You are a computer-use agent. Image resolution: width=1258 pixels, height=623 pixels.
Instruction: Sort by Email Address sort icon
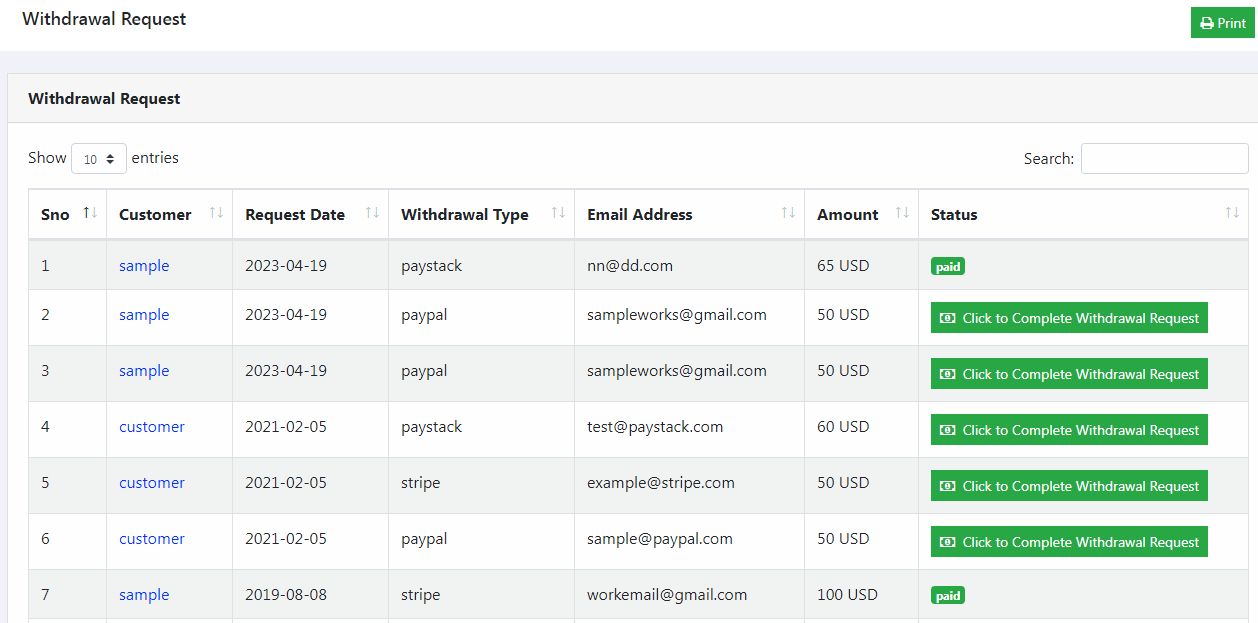pyautogui.click(x=788, y=213)
